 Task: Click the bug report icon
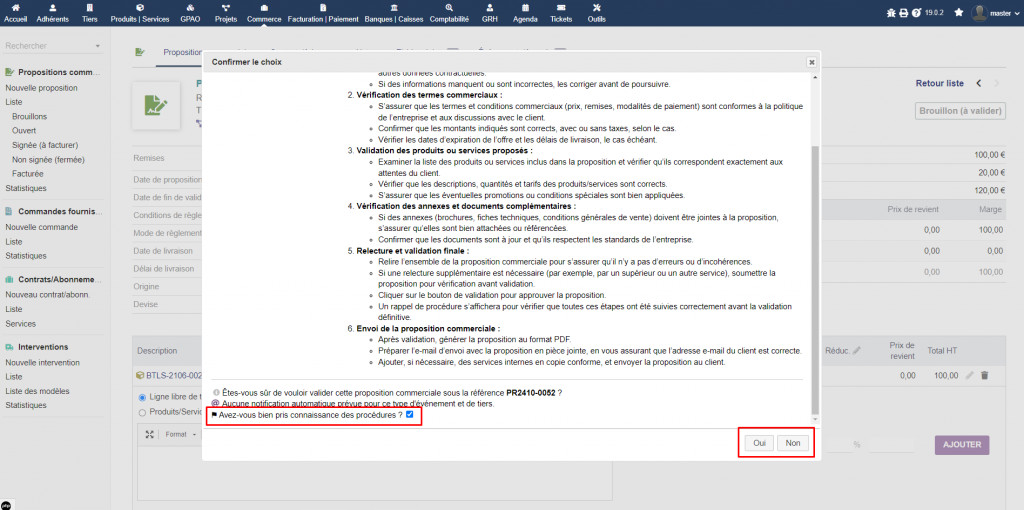(x=891, y=12)
